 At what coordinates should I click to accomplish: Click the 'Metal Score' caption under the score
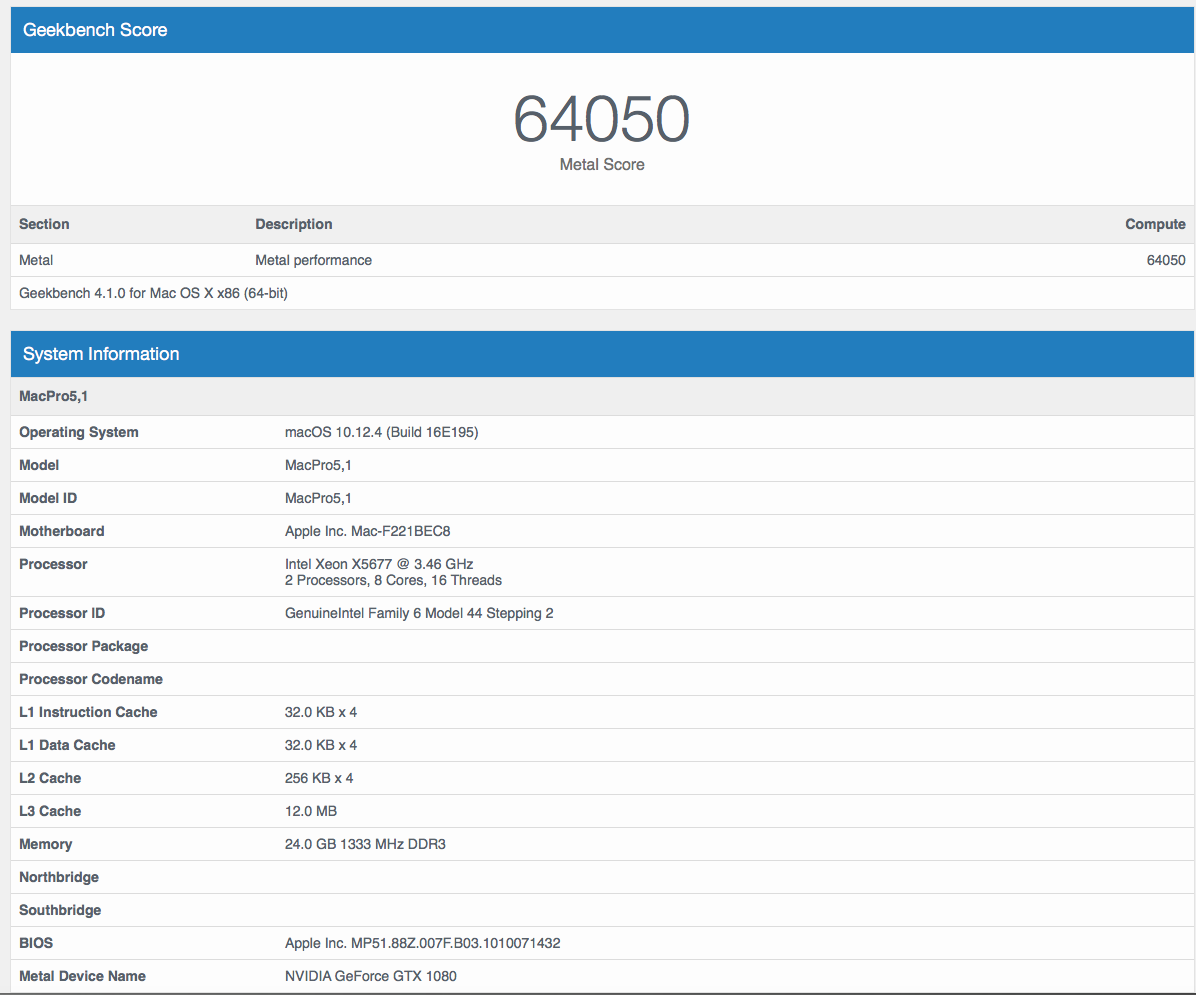click(x=602, y=165)
